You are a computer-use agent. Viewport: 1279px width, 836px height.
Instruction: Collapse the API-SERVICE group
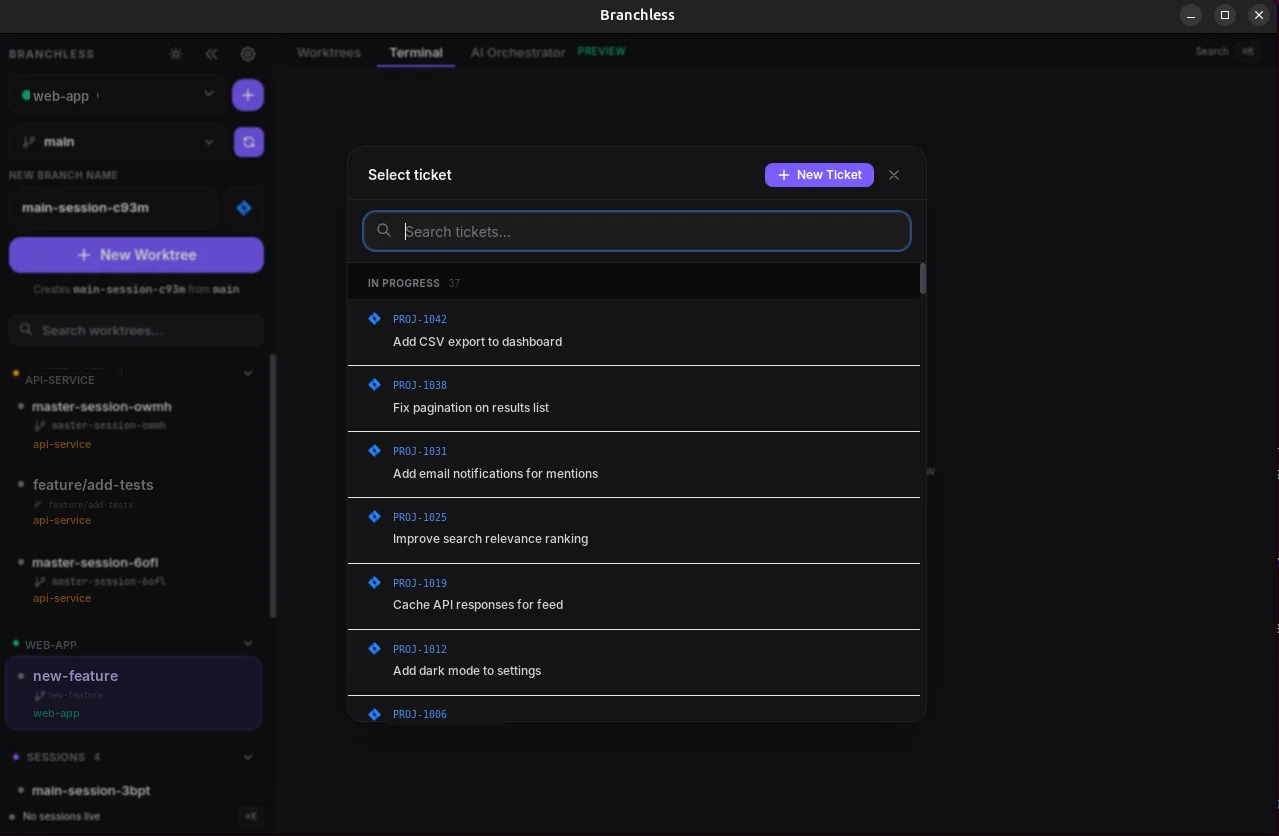coord(248,373)
